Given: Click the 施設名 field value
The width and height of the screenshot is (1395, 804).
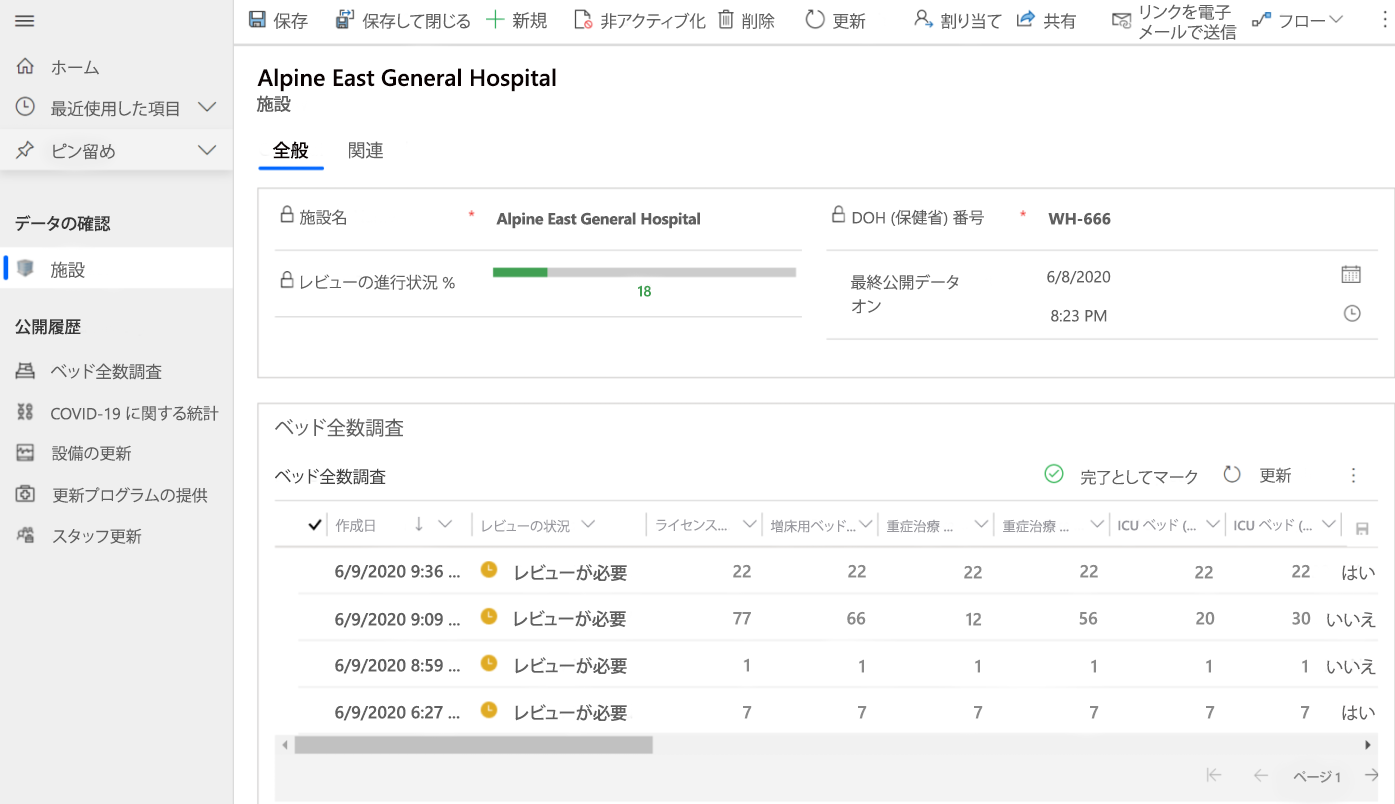Looking at the screenshot, I should [x=598, y=219].
